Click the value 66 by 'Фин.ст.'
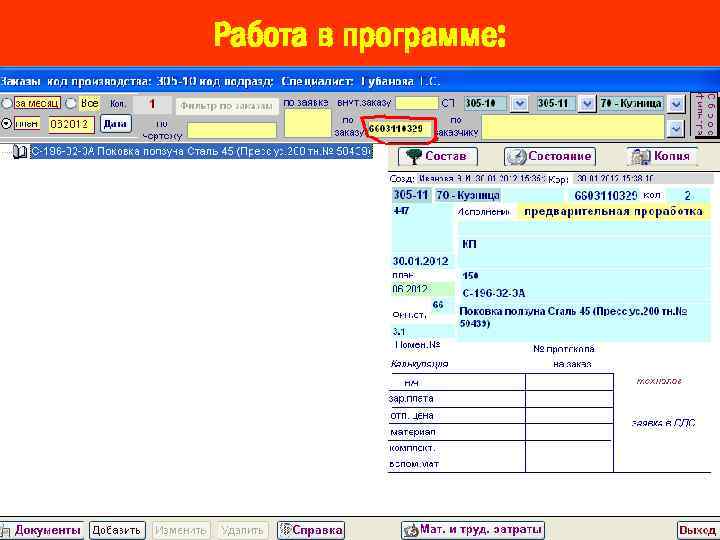The image size is (720, 540). [438, 304]
